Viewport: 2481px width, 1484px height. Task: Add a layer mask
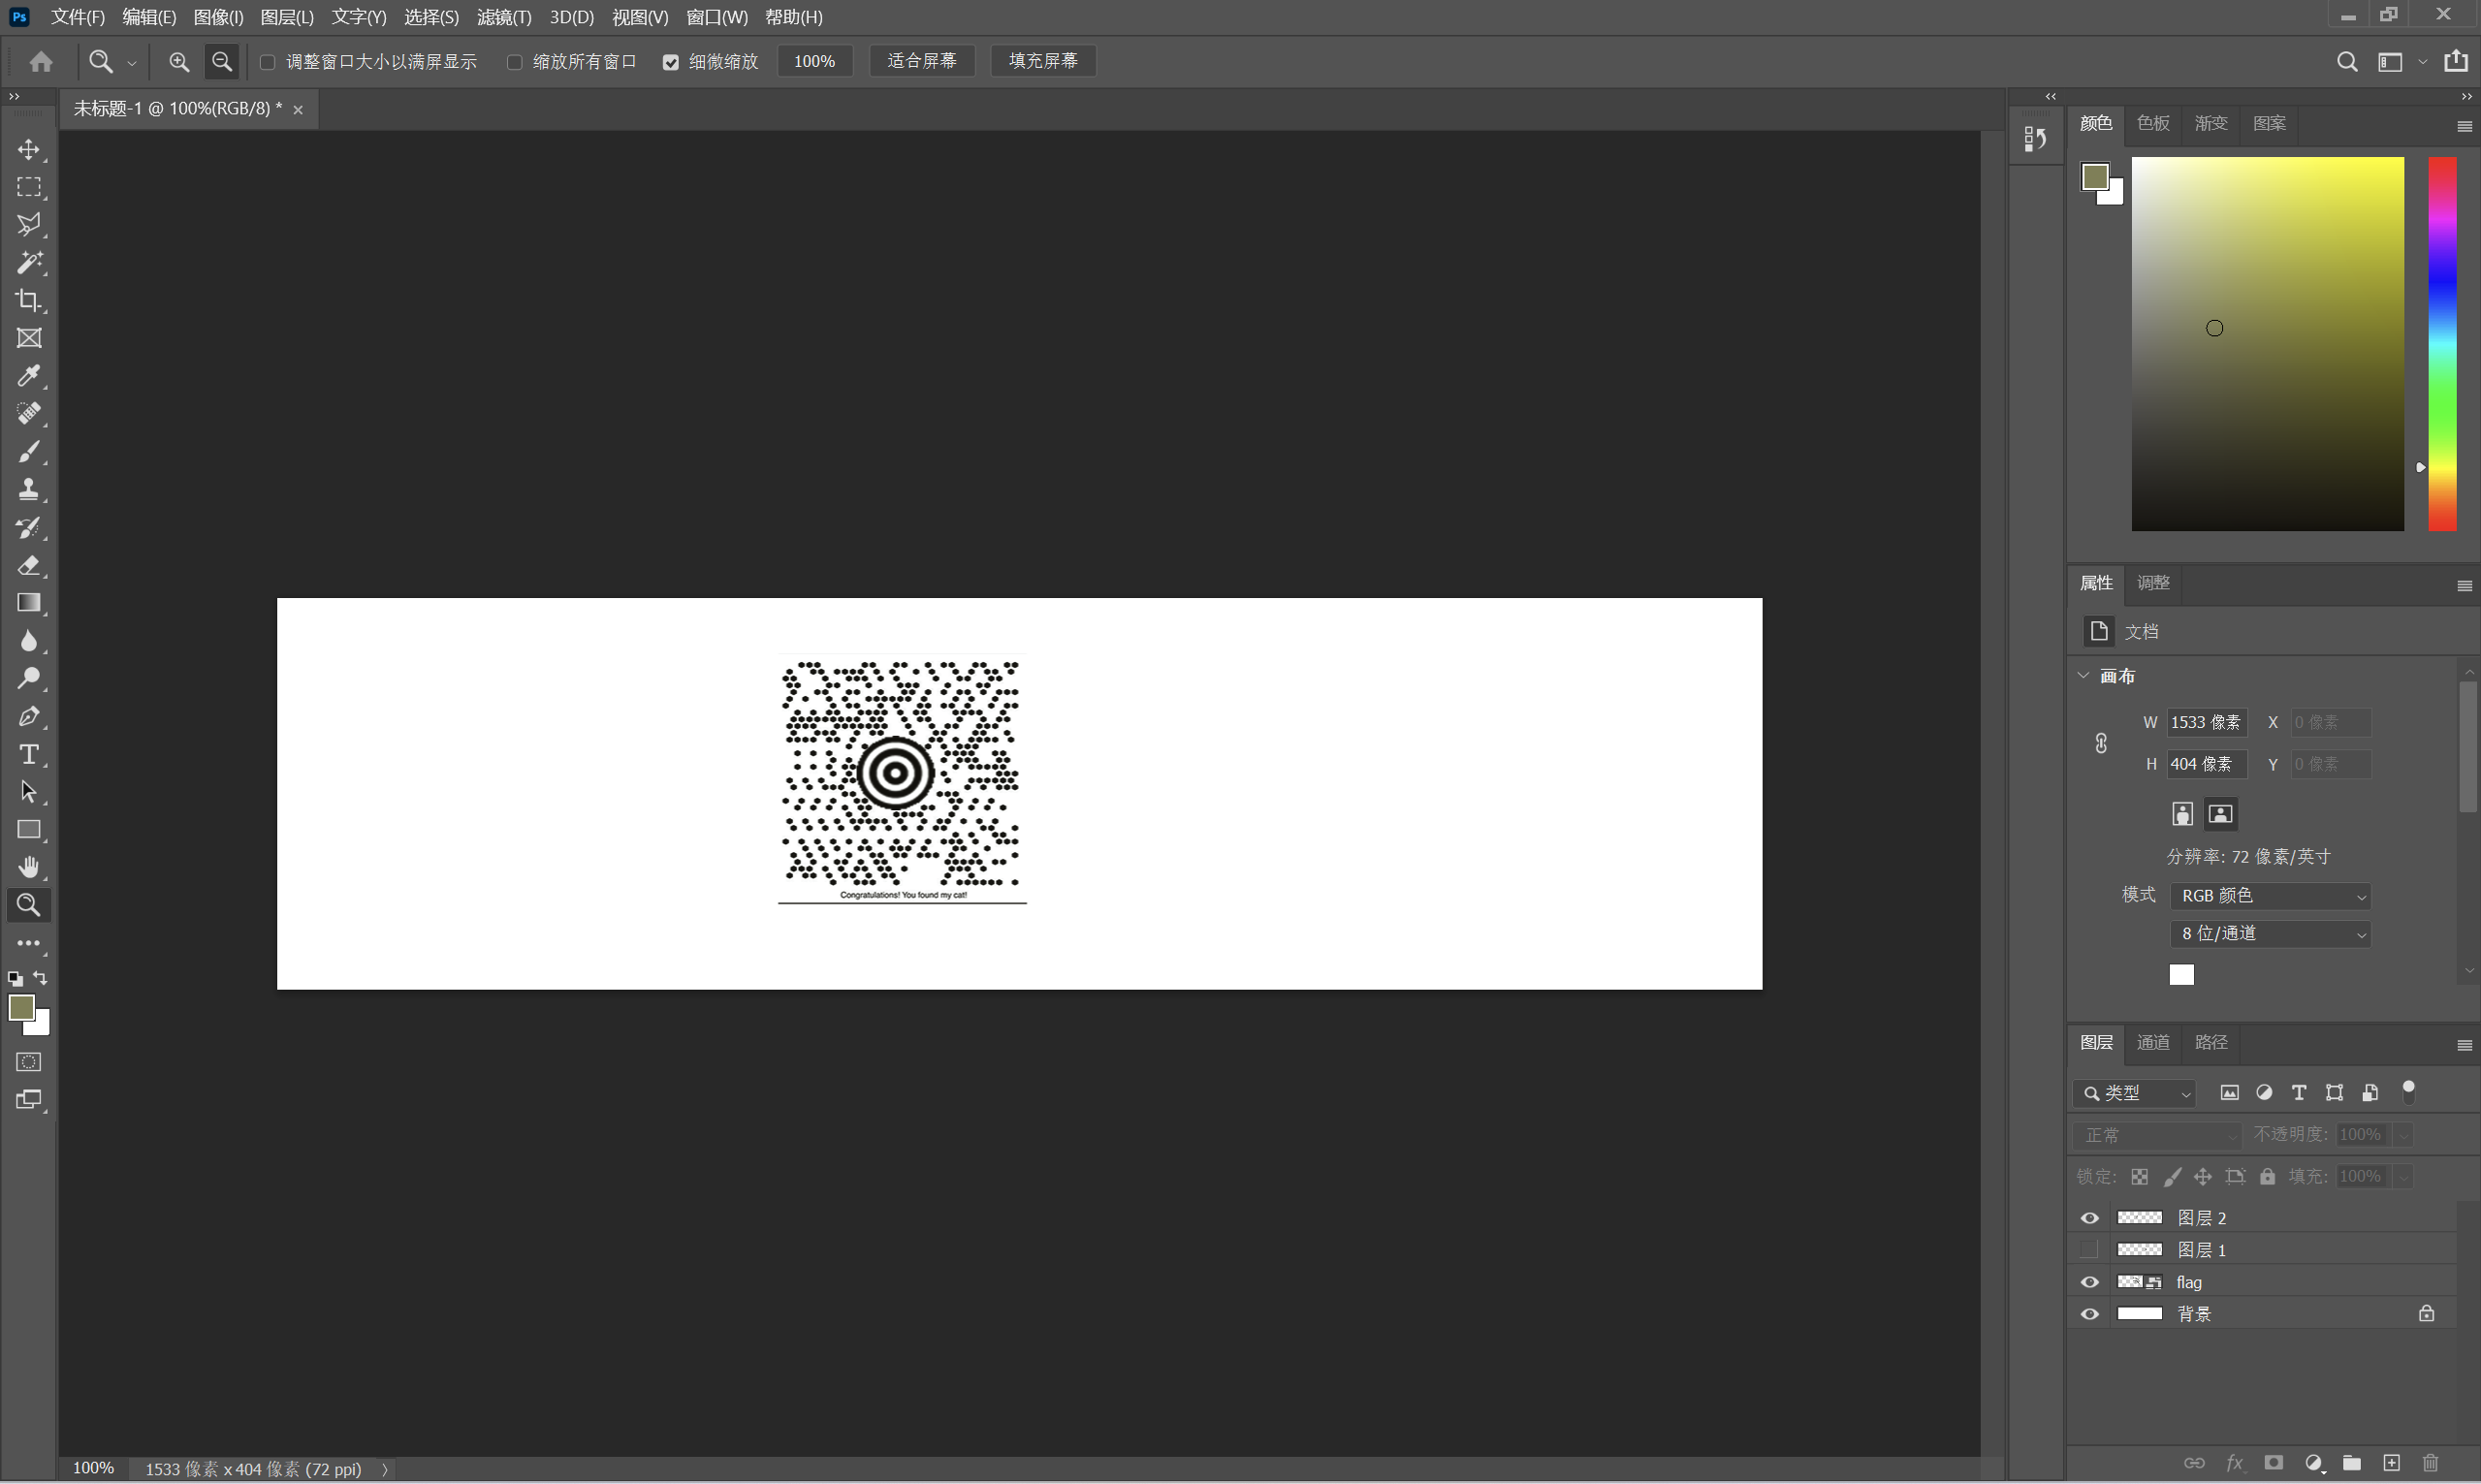coord(2273,1463)
